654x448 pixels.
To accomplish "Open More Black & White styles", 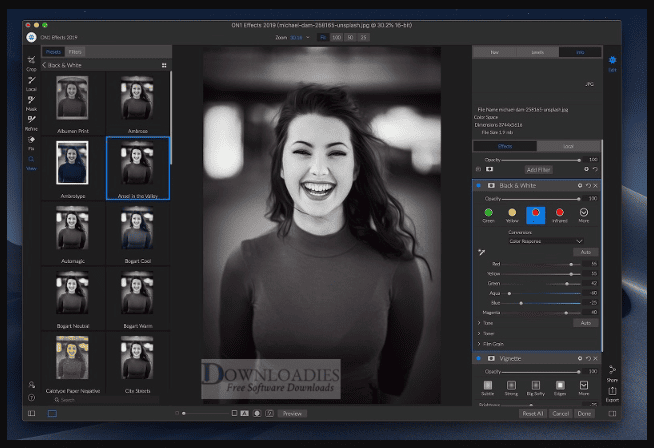I will point(584,215).
